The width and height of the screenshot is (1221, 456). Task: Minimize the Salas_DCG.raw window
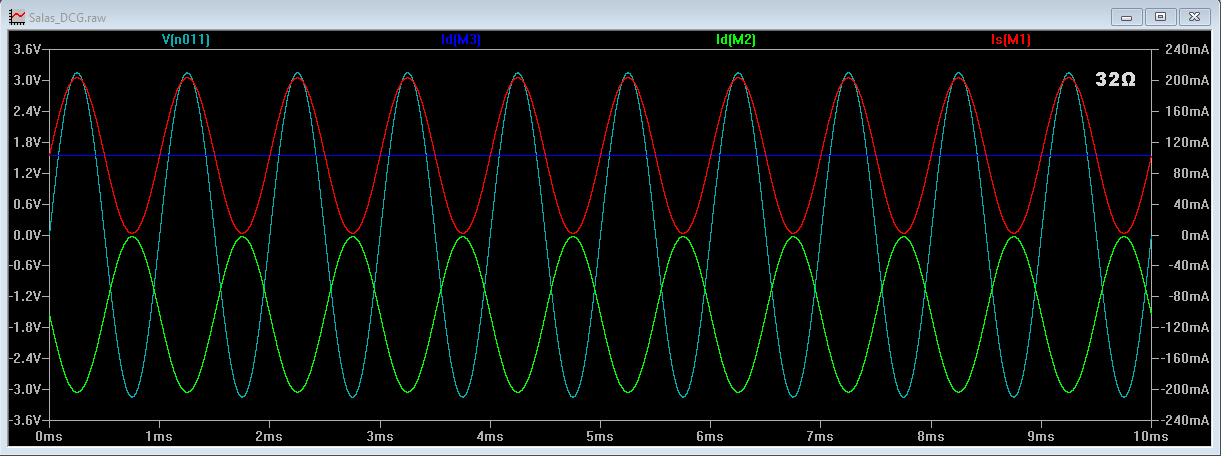click(1129, 17)
